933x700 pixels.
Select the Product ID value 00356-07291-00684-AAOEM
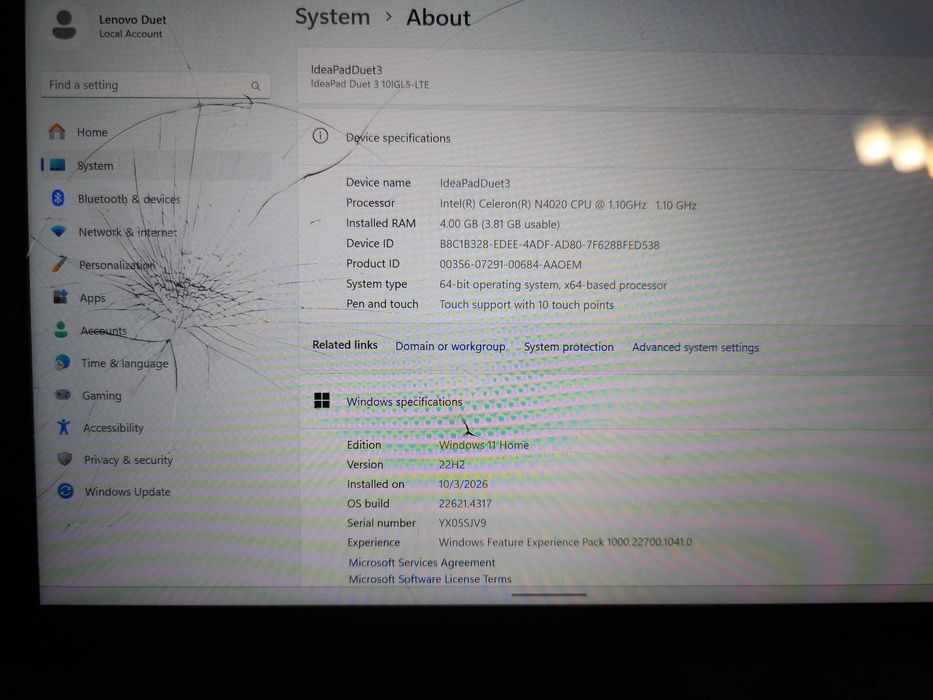pos(510,264)
